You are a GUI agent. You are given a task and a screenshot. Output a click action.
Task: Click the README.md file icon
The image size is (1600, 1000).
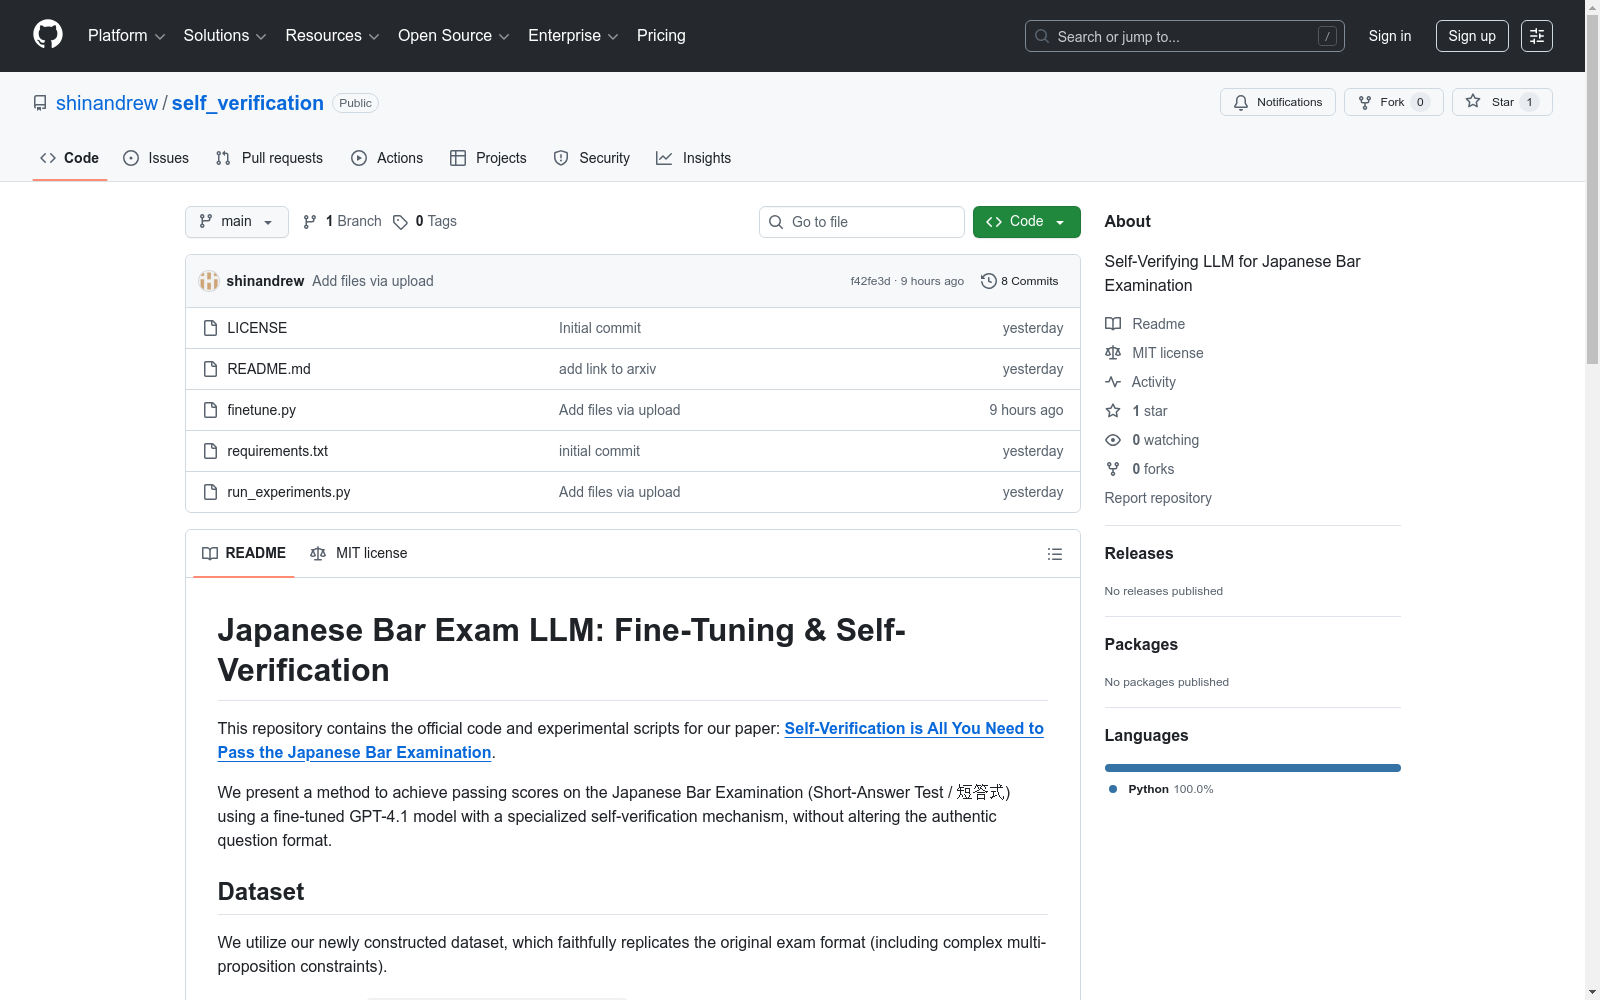(x=210, y=369)
